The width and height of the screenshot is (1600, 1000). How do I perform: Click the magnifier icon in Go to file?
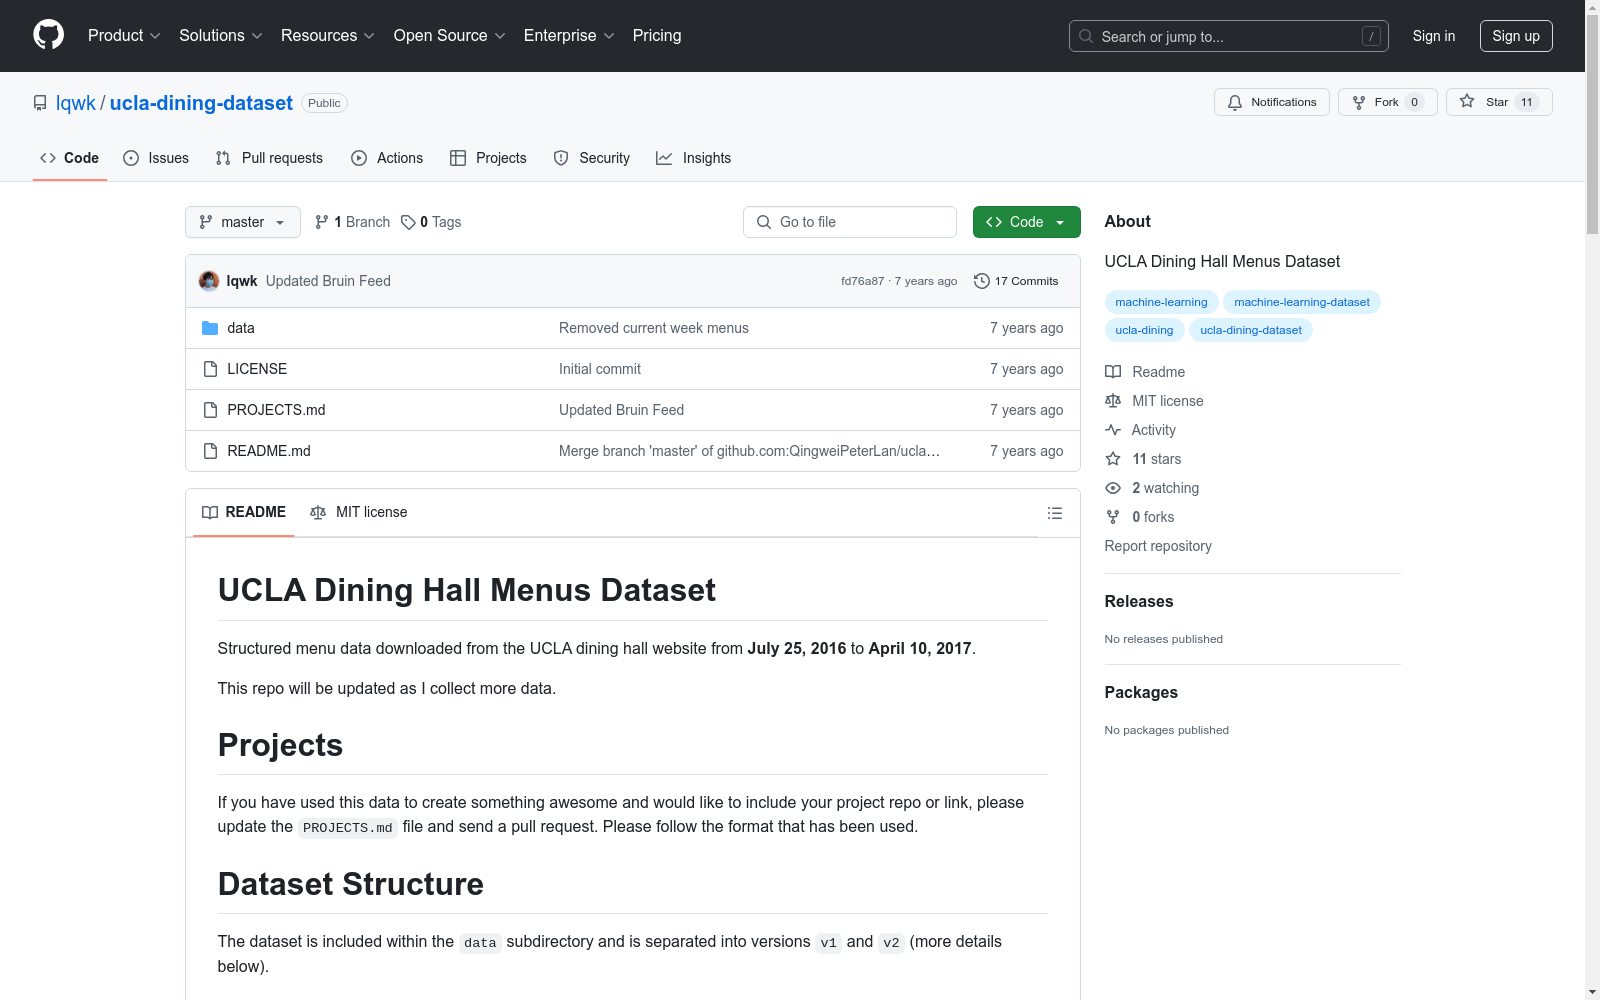(x=764, y=222)
